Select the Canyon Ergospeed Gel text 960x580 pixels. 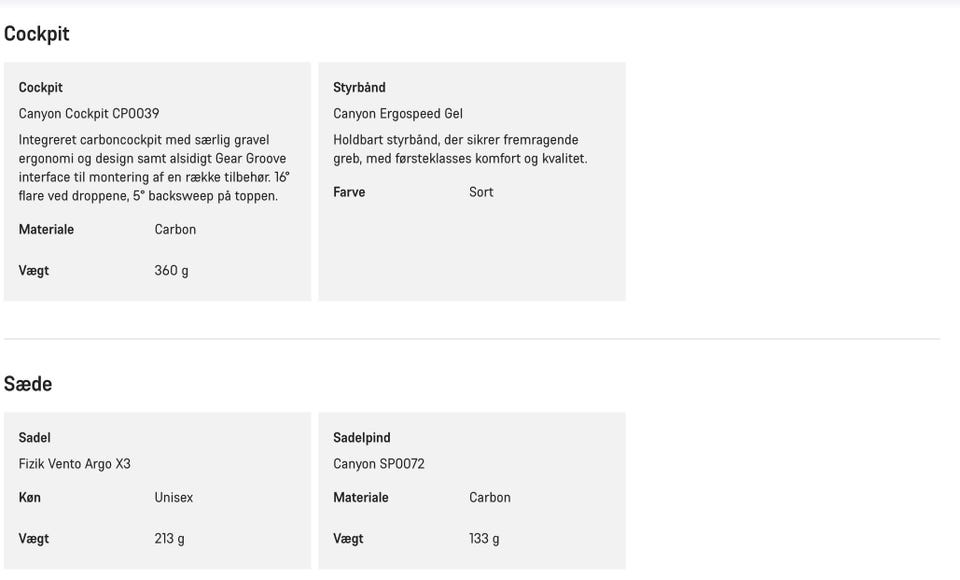click(x=398, y=114)
